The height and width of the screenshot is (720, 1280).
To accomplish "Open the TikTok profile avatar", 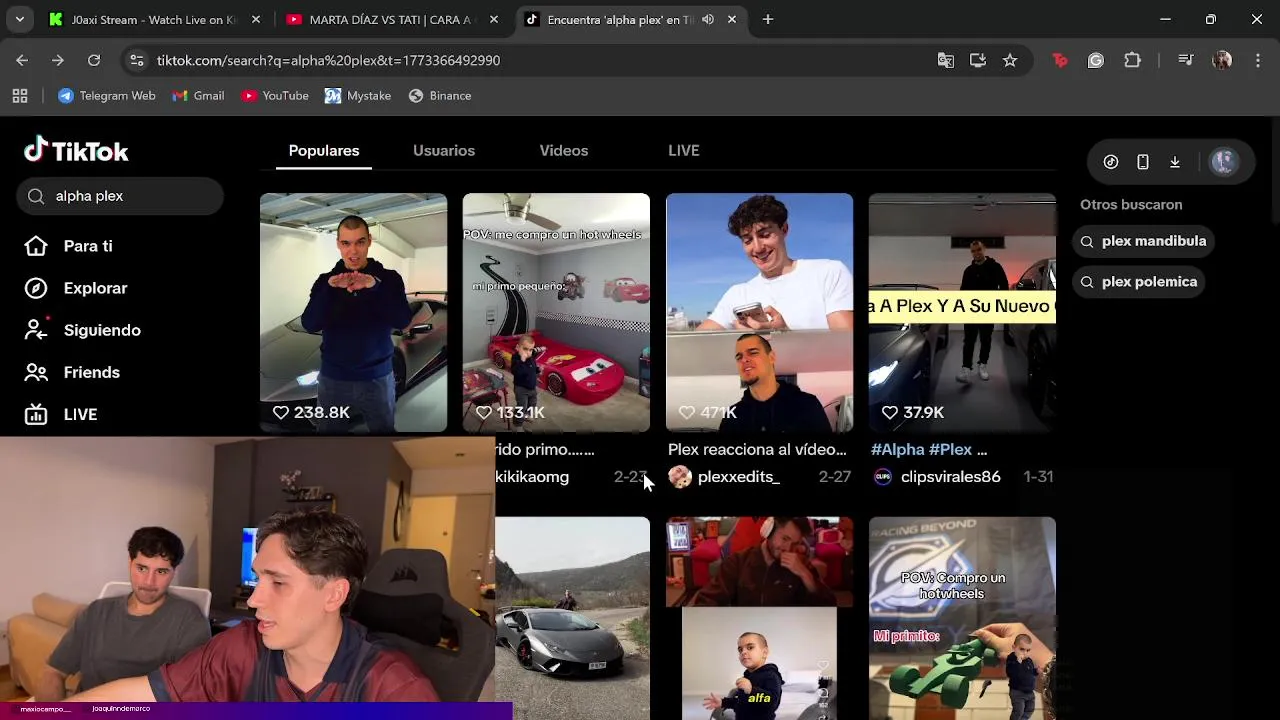I will click(1223, 162).
